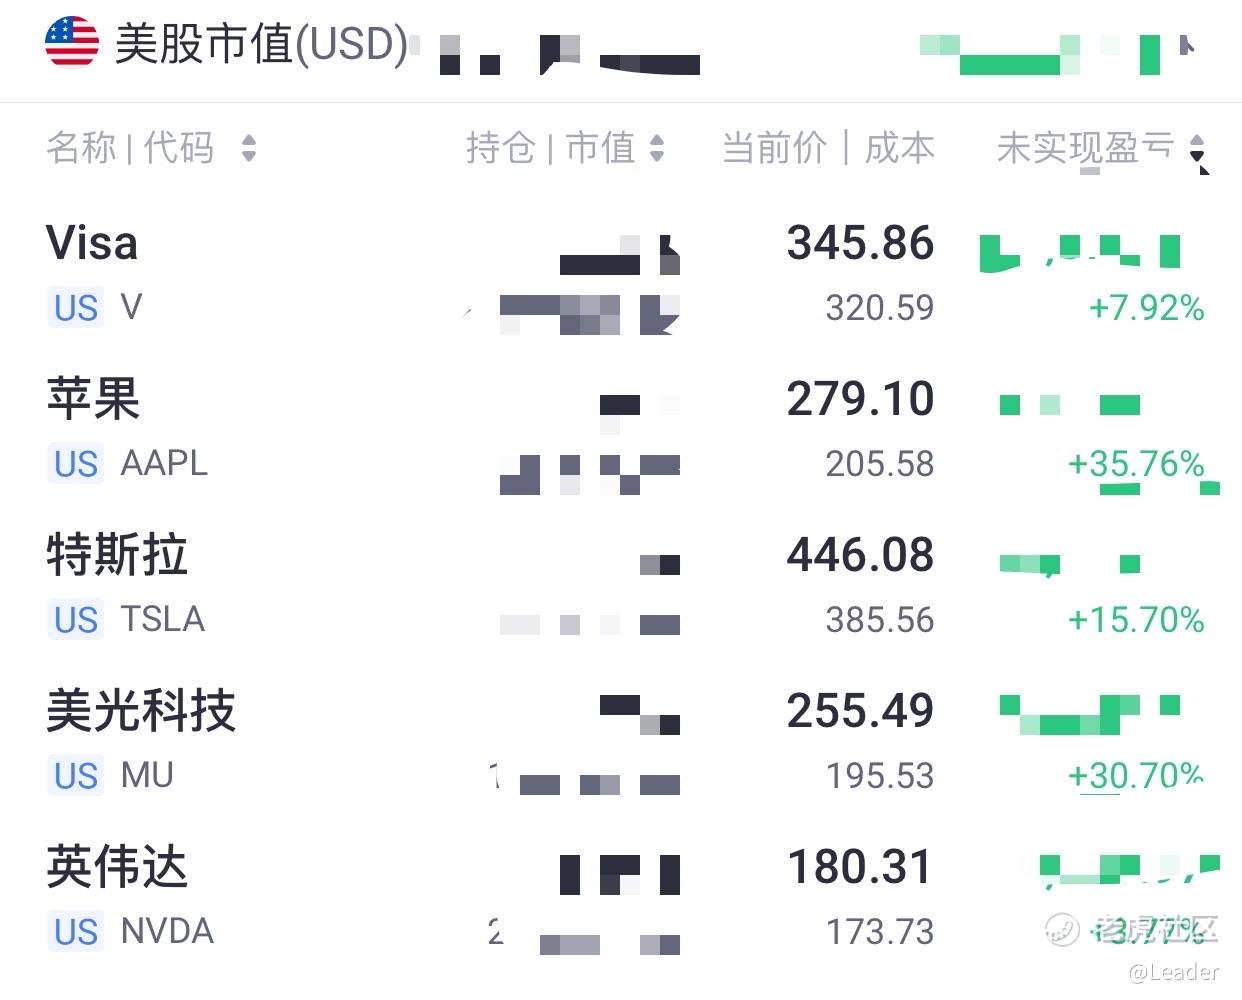The height and width of the screenshot is (1000, 1242).
Task: Click the 当前价 | 成本 column header
Action: coord(828,148)
